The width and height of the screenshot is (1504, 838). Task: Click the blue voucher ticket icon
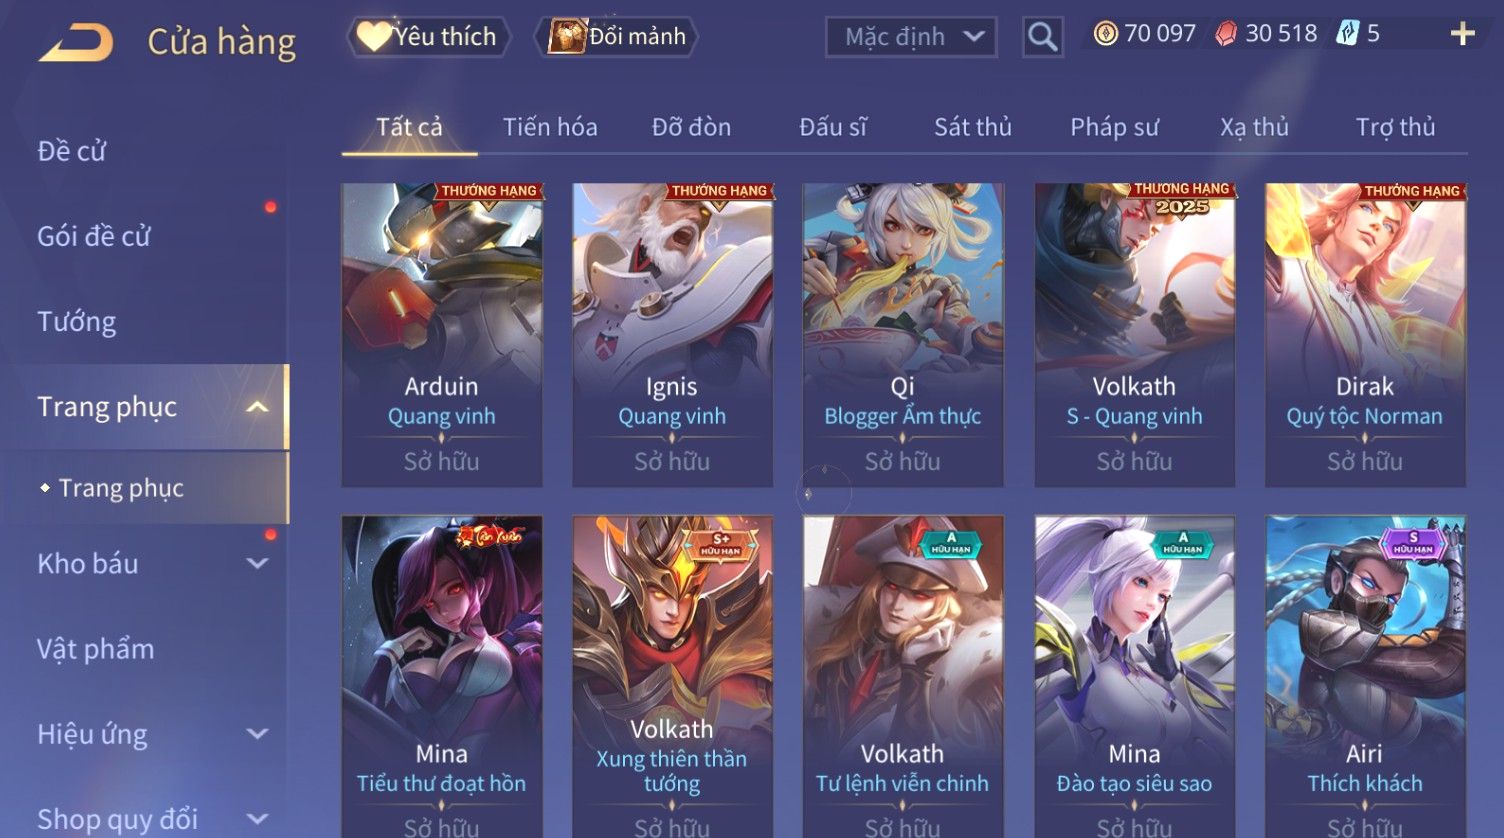1347,34
